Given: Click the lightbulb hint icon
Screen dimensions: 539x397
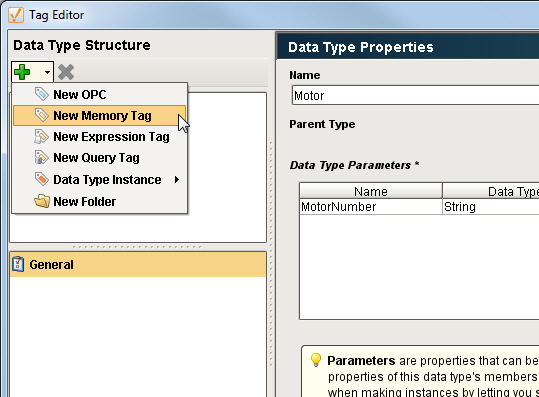Looking at the screenshot, I should (316, 360).
